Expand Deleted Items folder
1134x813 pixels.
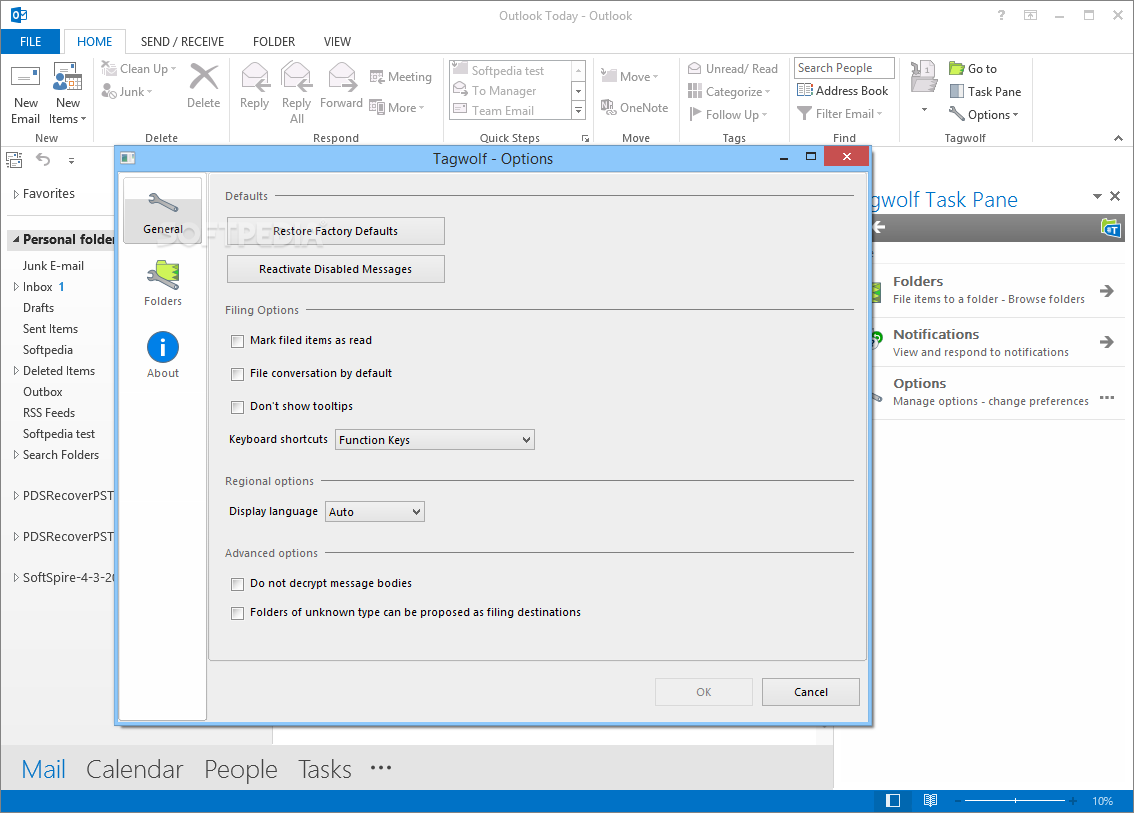pyautogui.click(x=16, y=371)
